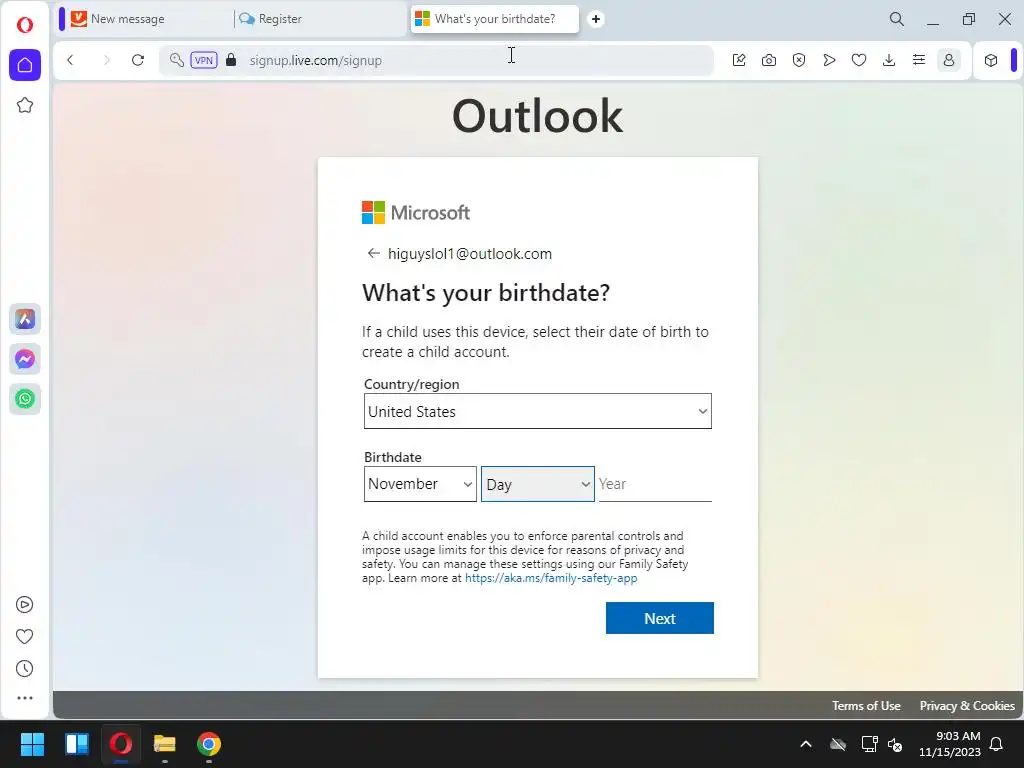
Task: Click the Year input field
Action: tap(655, 484)
